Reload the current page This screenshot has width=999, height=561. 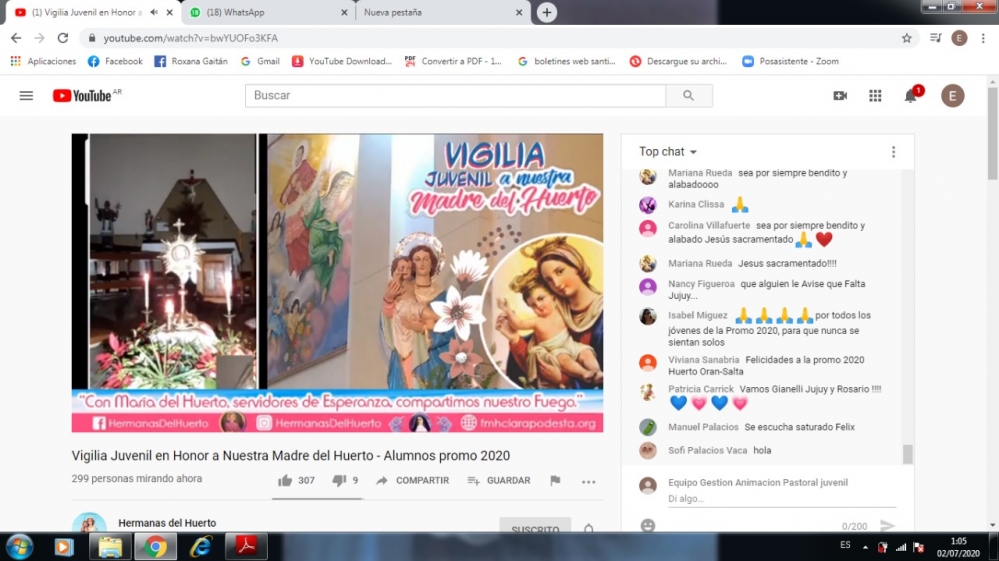[62, 38]
